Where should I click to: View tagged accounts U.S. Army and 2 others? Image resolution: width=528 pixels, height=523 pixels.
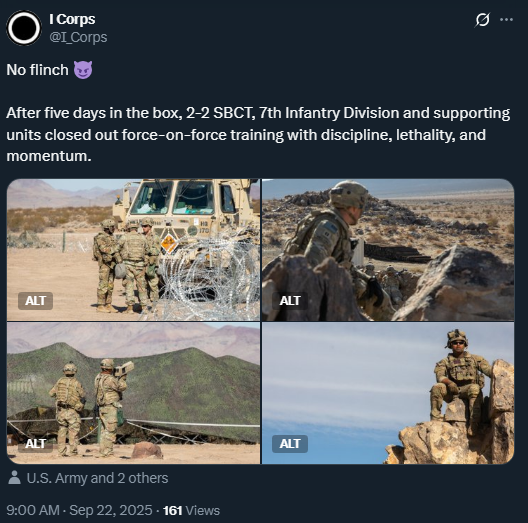pos(97,478)
